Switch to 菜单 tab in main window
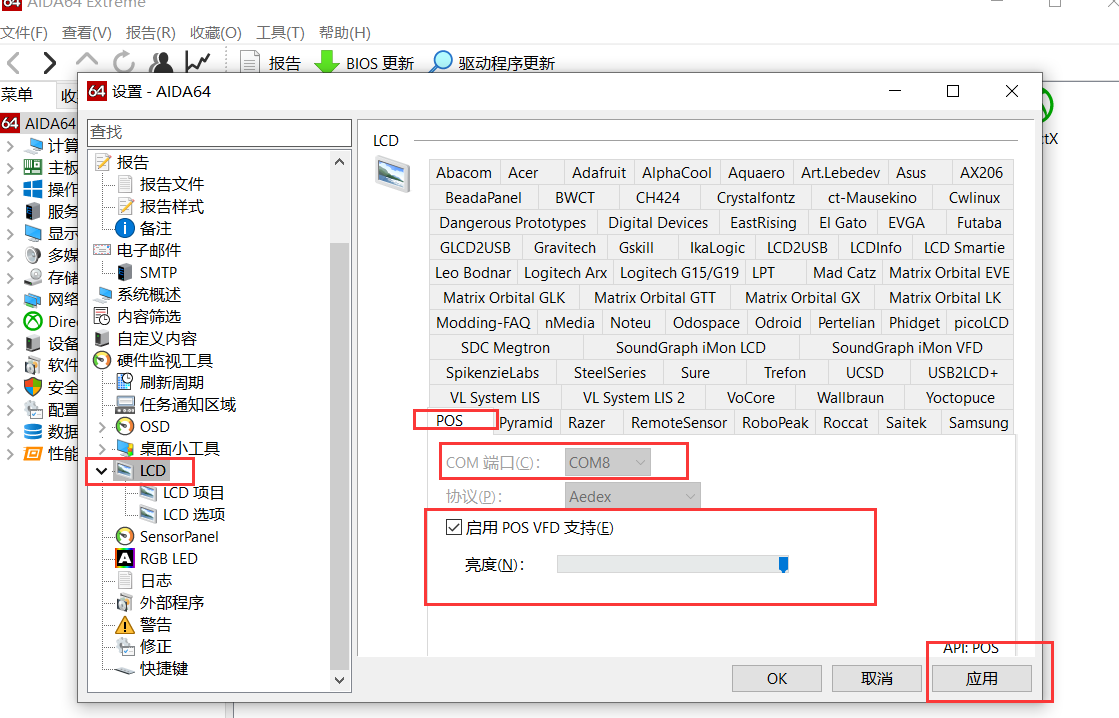Viewport: 1119px width, 718px height. (17, 94)
